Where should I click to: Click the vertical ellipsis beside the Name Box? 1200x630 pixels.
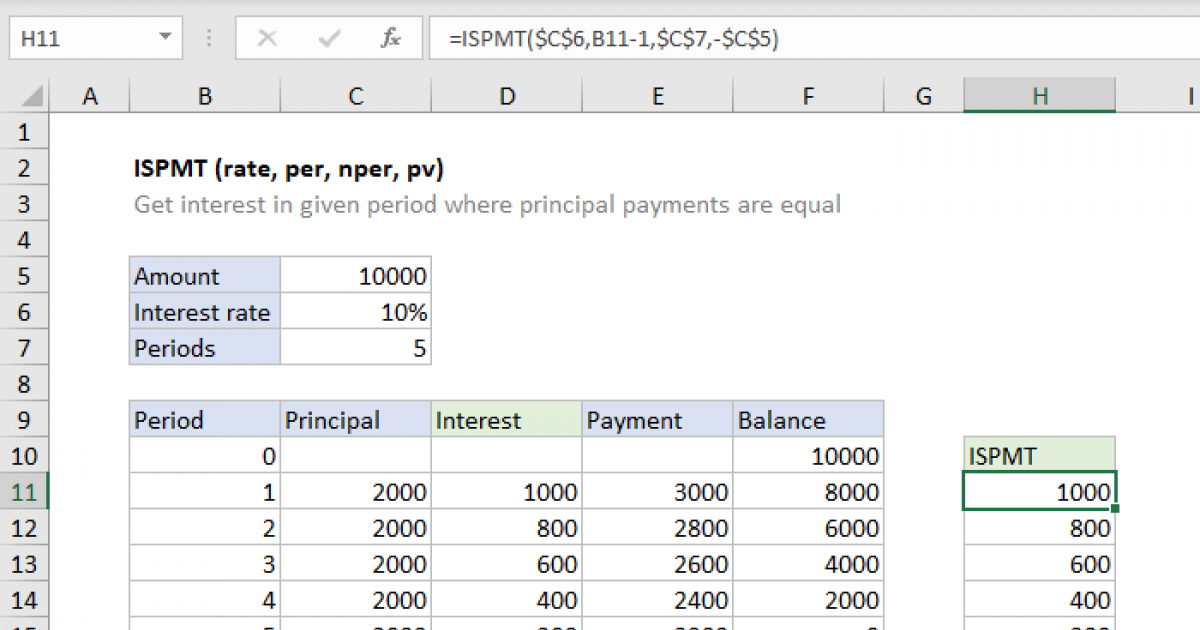pyautogui.click(x=208, y=38)
